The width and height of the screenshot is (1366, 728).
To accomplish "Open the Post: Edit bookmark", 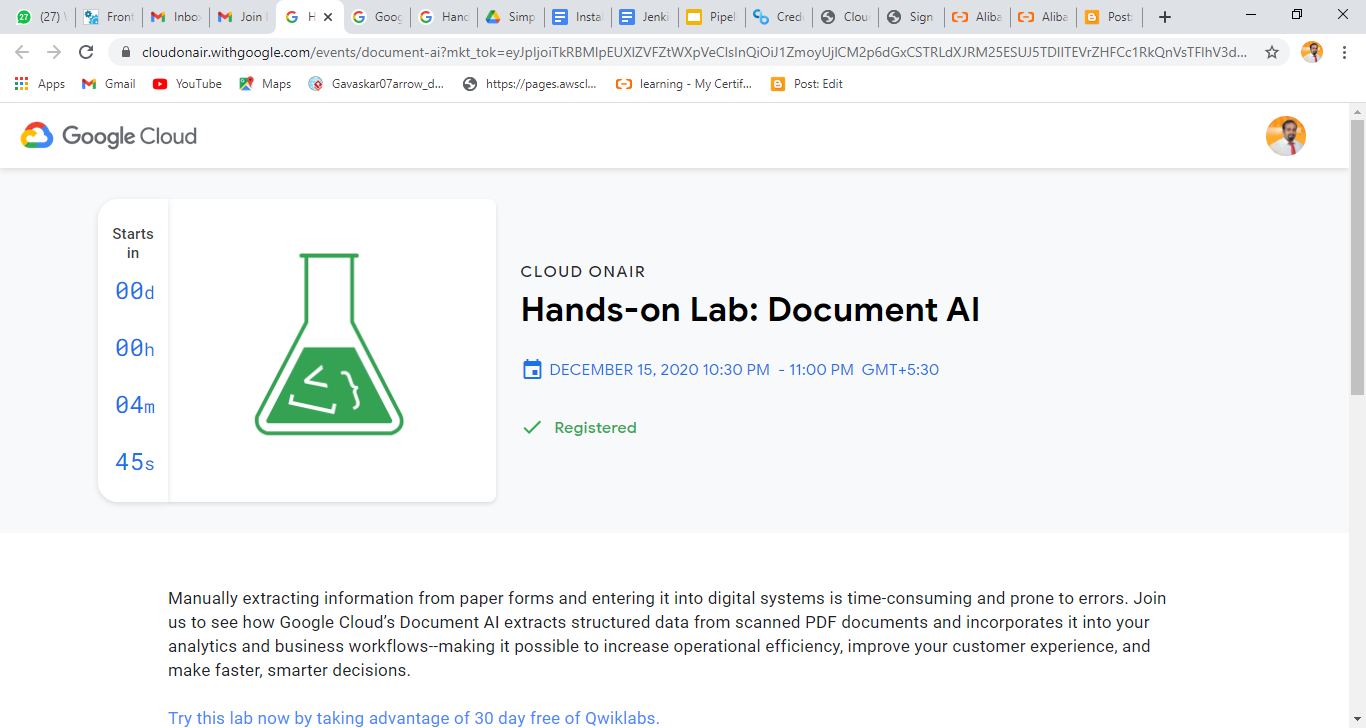I will click(x=807, y=84).
